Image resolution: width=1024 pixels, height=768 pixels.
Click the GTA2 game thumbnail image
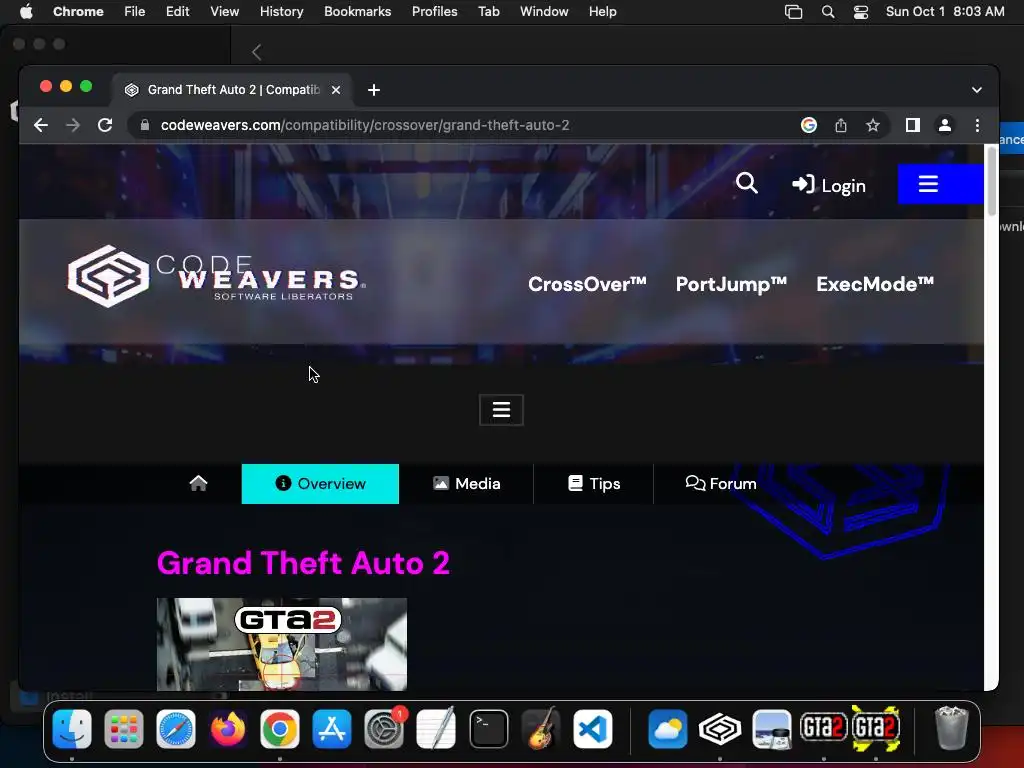point(281,644)
